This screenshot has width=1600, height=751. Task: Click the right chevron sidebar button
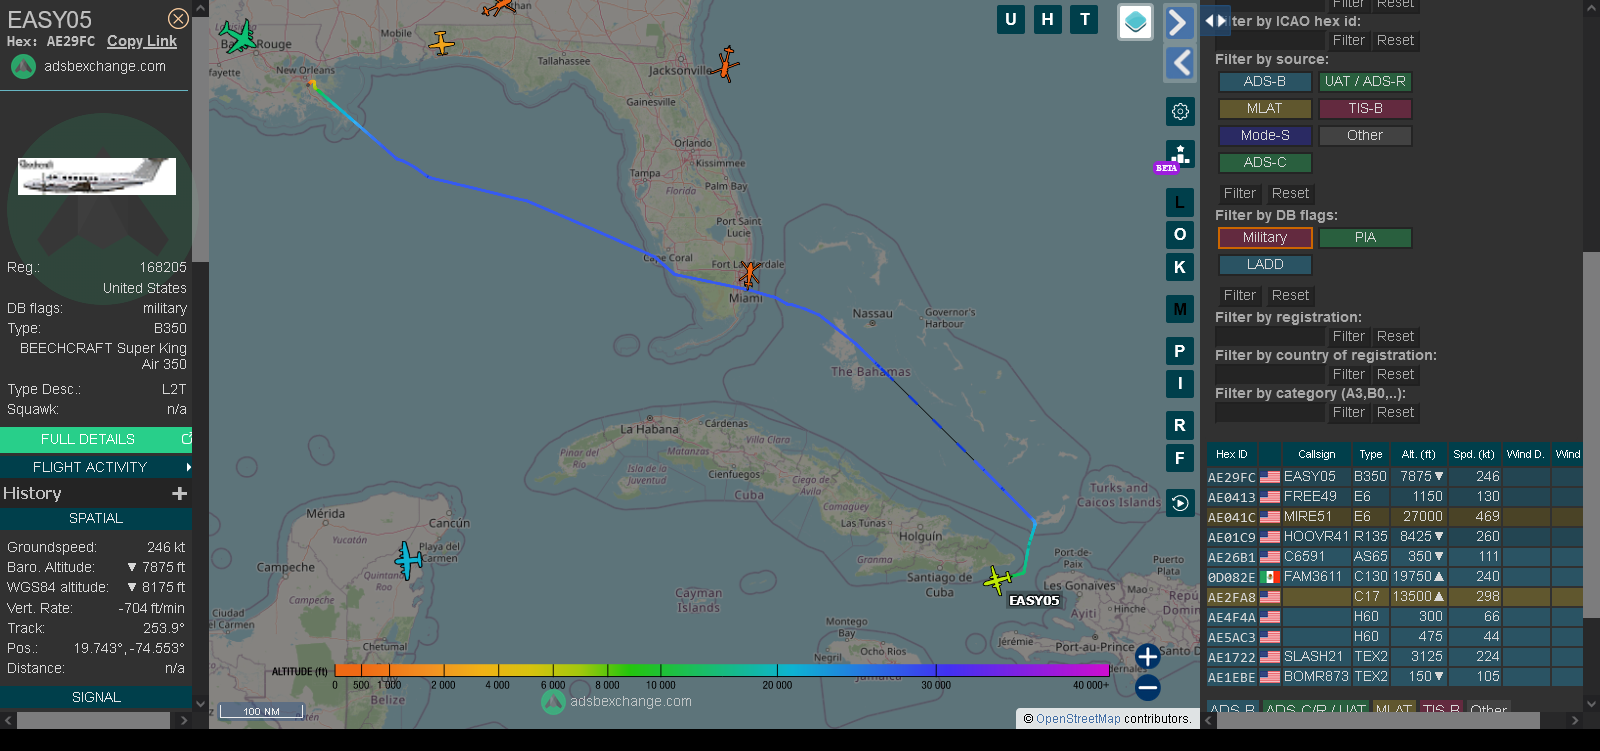tap(1180, 22)
